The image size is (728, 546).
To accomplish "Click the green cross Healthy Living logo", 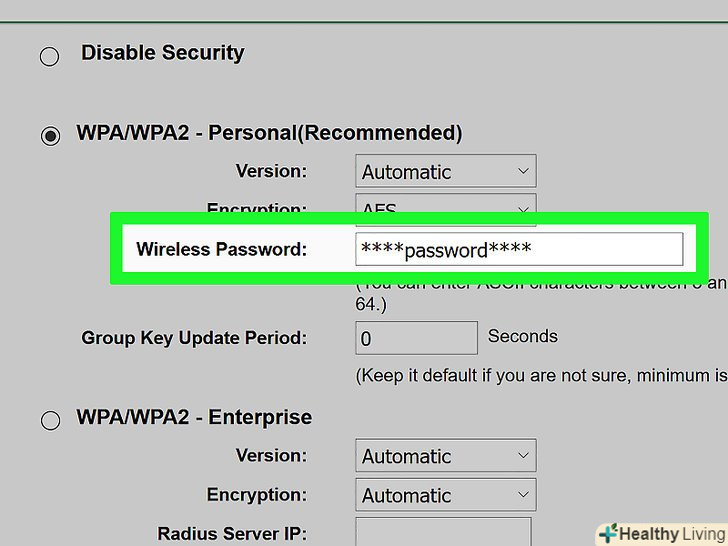I will click(607, 534).
